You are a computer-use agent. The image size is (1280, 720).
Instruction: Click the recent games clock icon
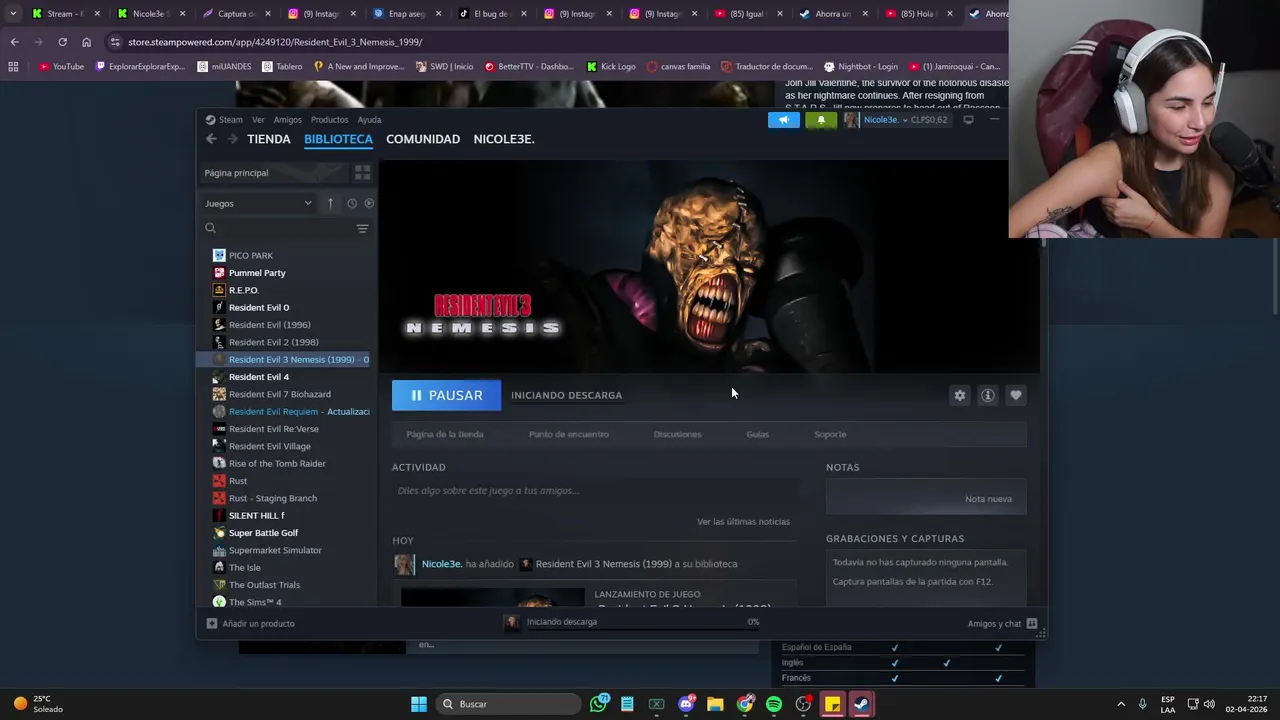(352, 203)
